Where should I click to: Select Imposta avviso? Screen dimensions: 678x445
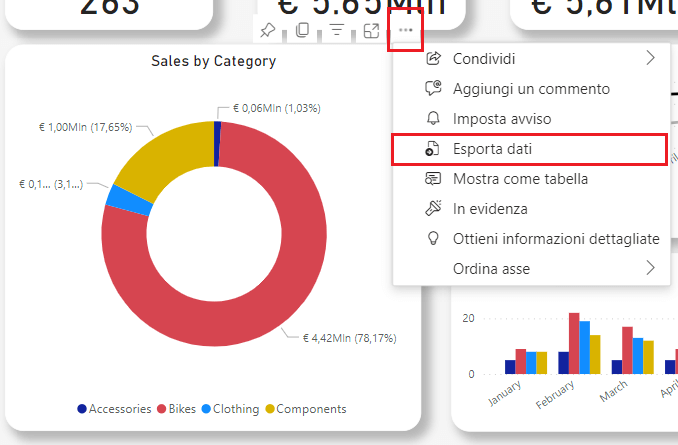tap(531, 118)
